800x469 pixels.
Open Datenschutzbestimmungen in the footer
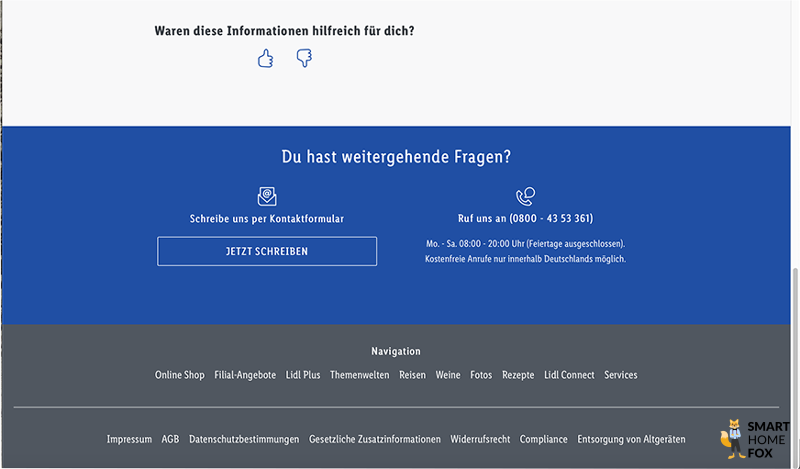click(x=244, y=439)
